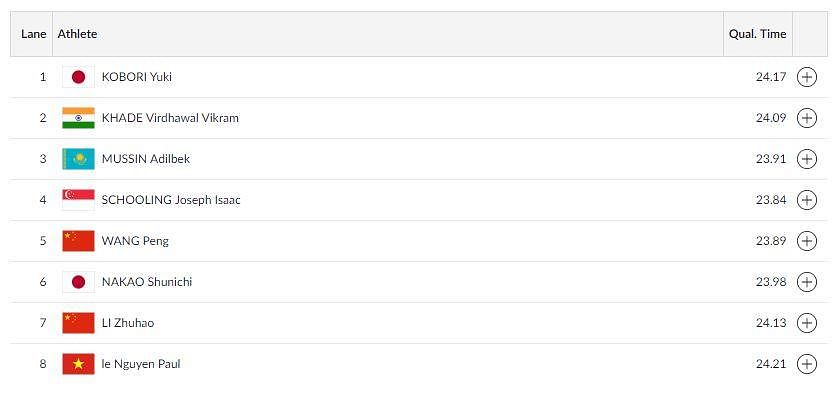
Task: Click China flag beside WANG Peng
Action: 78,241
